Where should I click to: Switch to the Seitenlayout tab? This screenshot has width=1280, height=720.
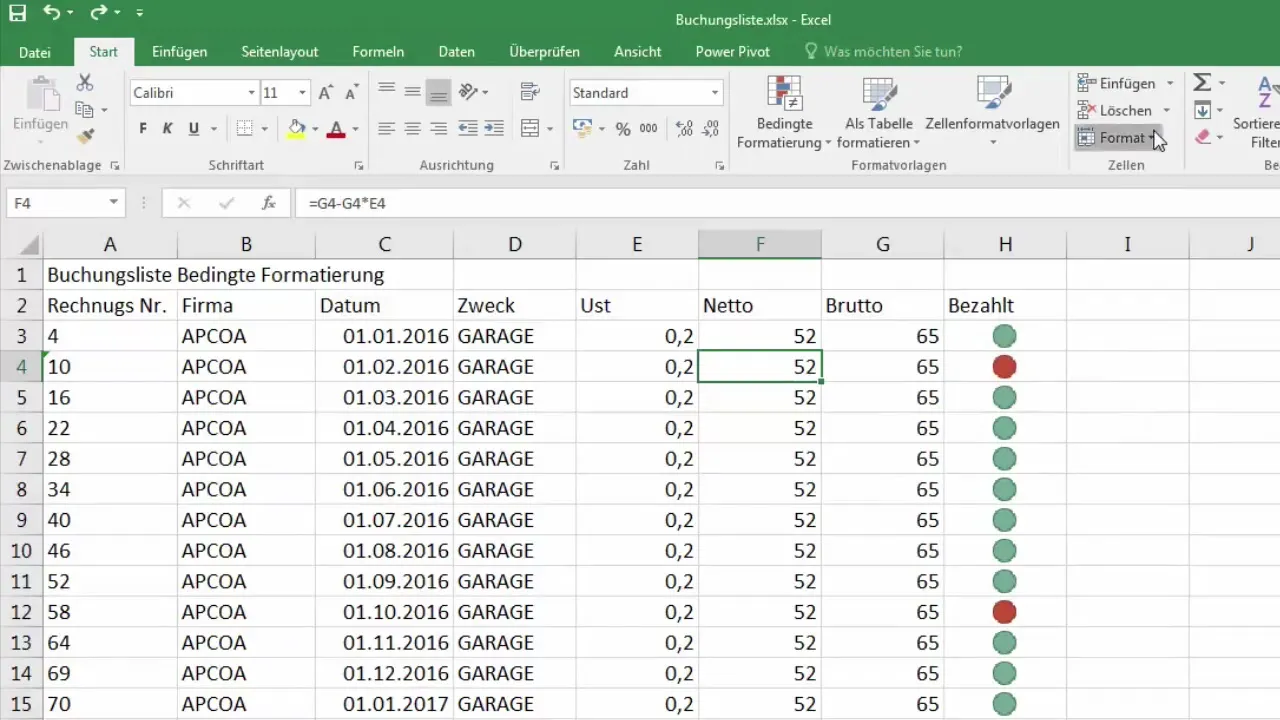coord(280,52)
